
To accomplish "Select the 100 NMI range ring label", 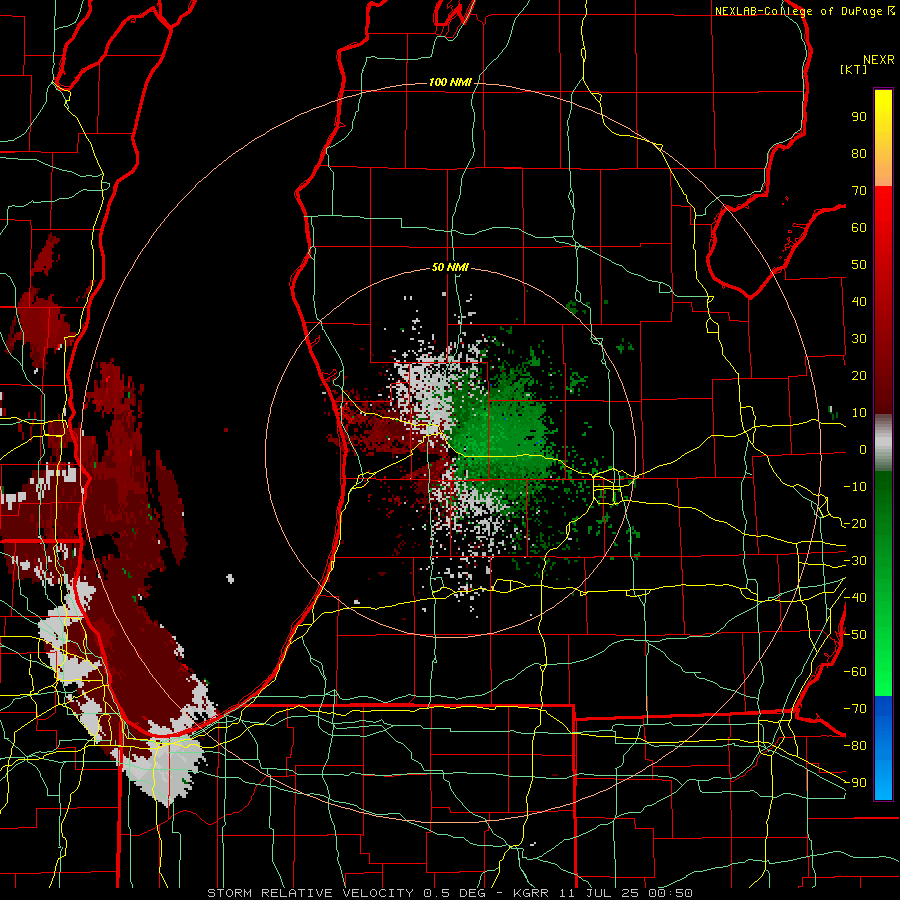I will (x=450, y=83).
